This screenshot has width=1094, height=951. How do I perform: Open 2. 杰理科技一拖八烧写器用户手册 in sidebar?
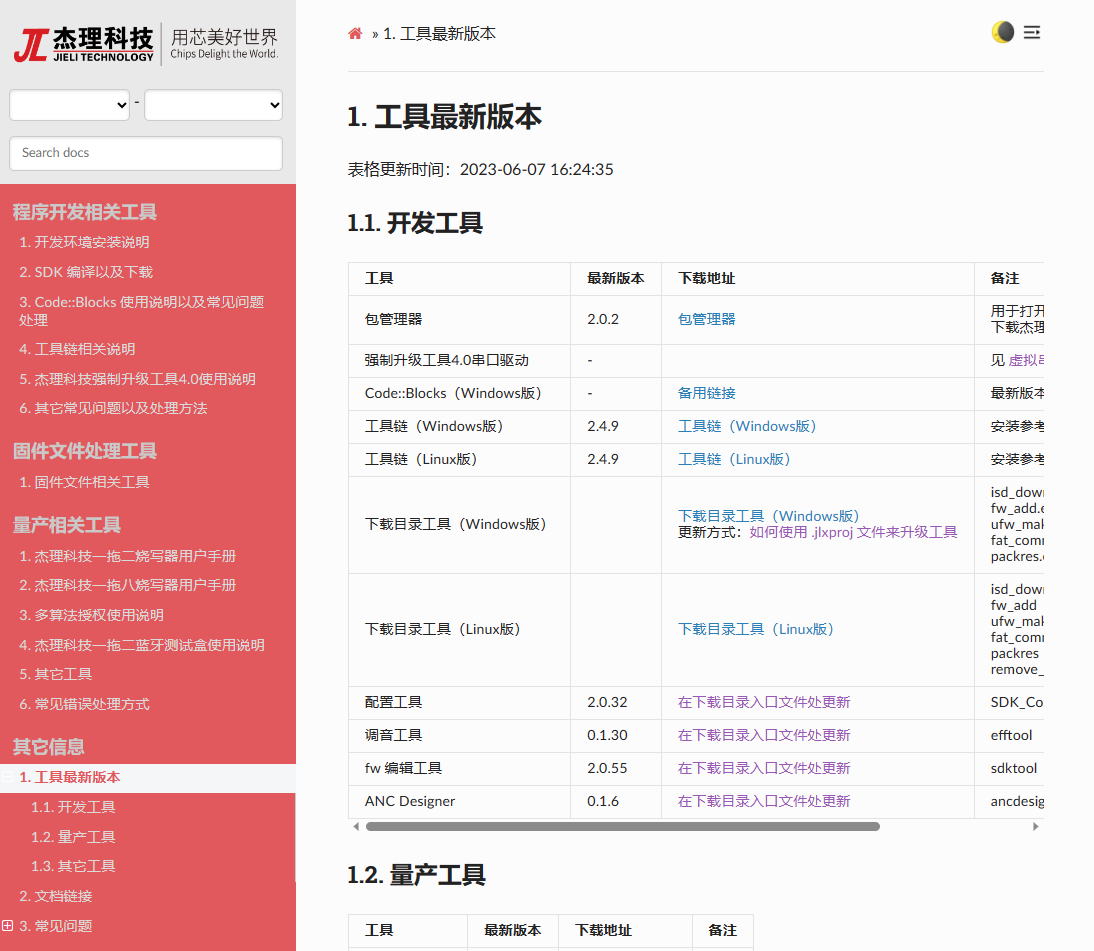tap(128, 585)
